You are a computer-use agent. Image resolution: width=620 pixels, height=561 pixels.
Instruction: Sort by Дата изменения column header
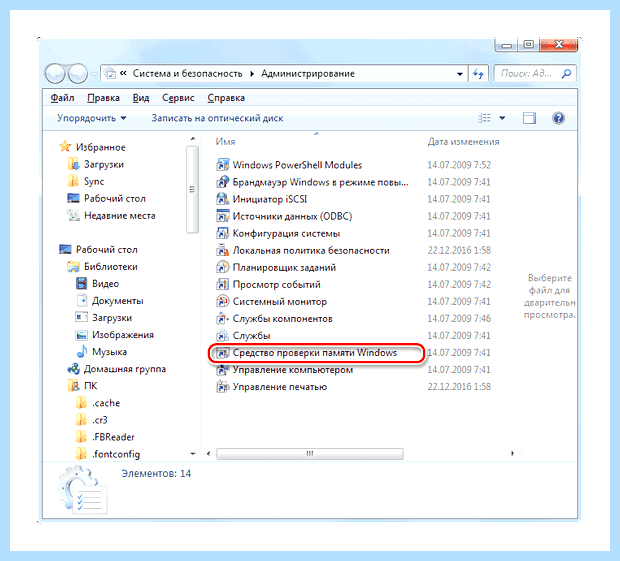[x=463, y=142]
